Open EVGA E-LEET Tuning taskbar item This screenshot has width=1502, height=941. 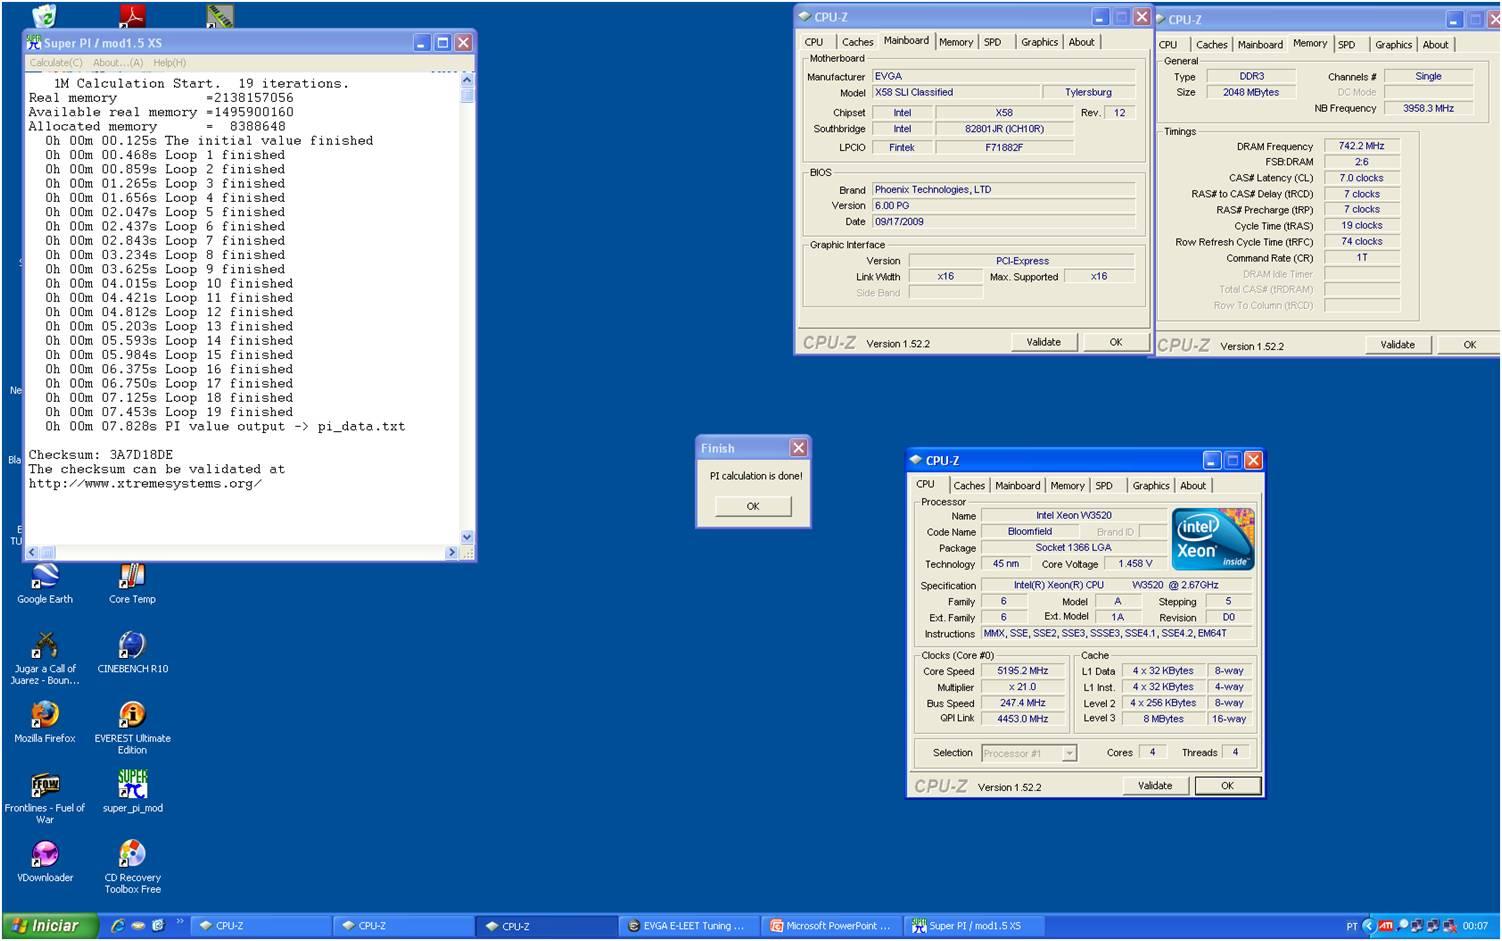[688, 926]
